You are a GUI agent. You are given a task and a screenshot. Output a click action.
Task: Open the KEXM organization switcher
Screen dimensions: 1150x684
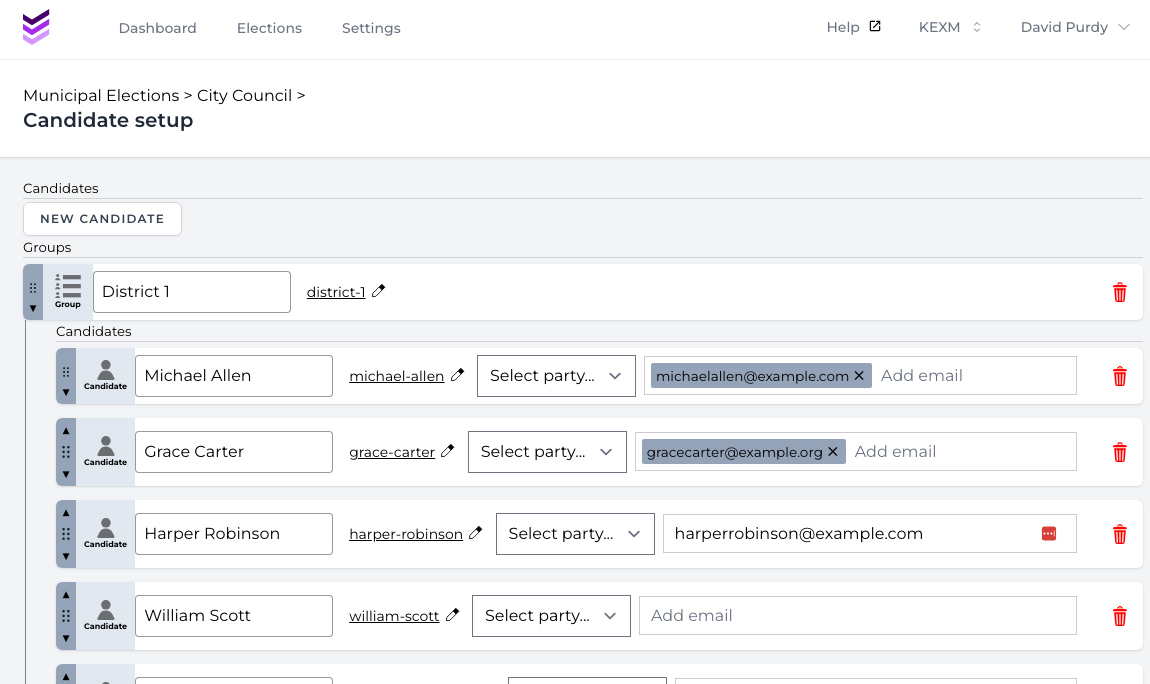coord(950,28)
